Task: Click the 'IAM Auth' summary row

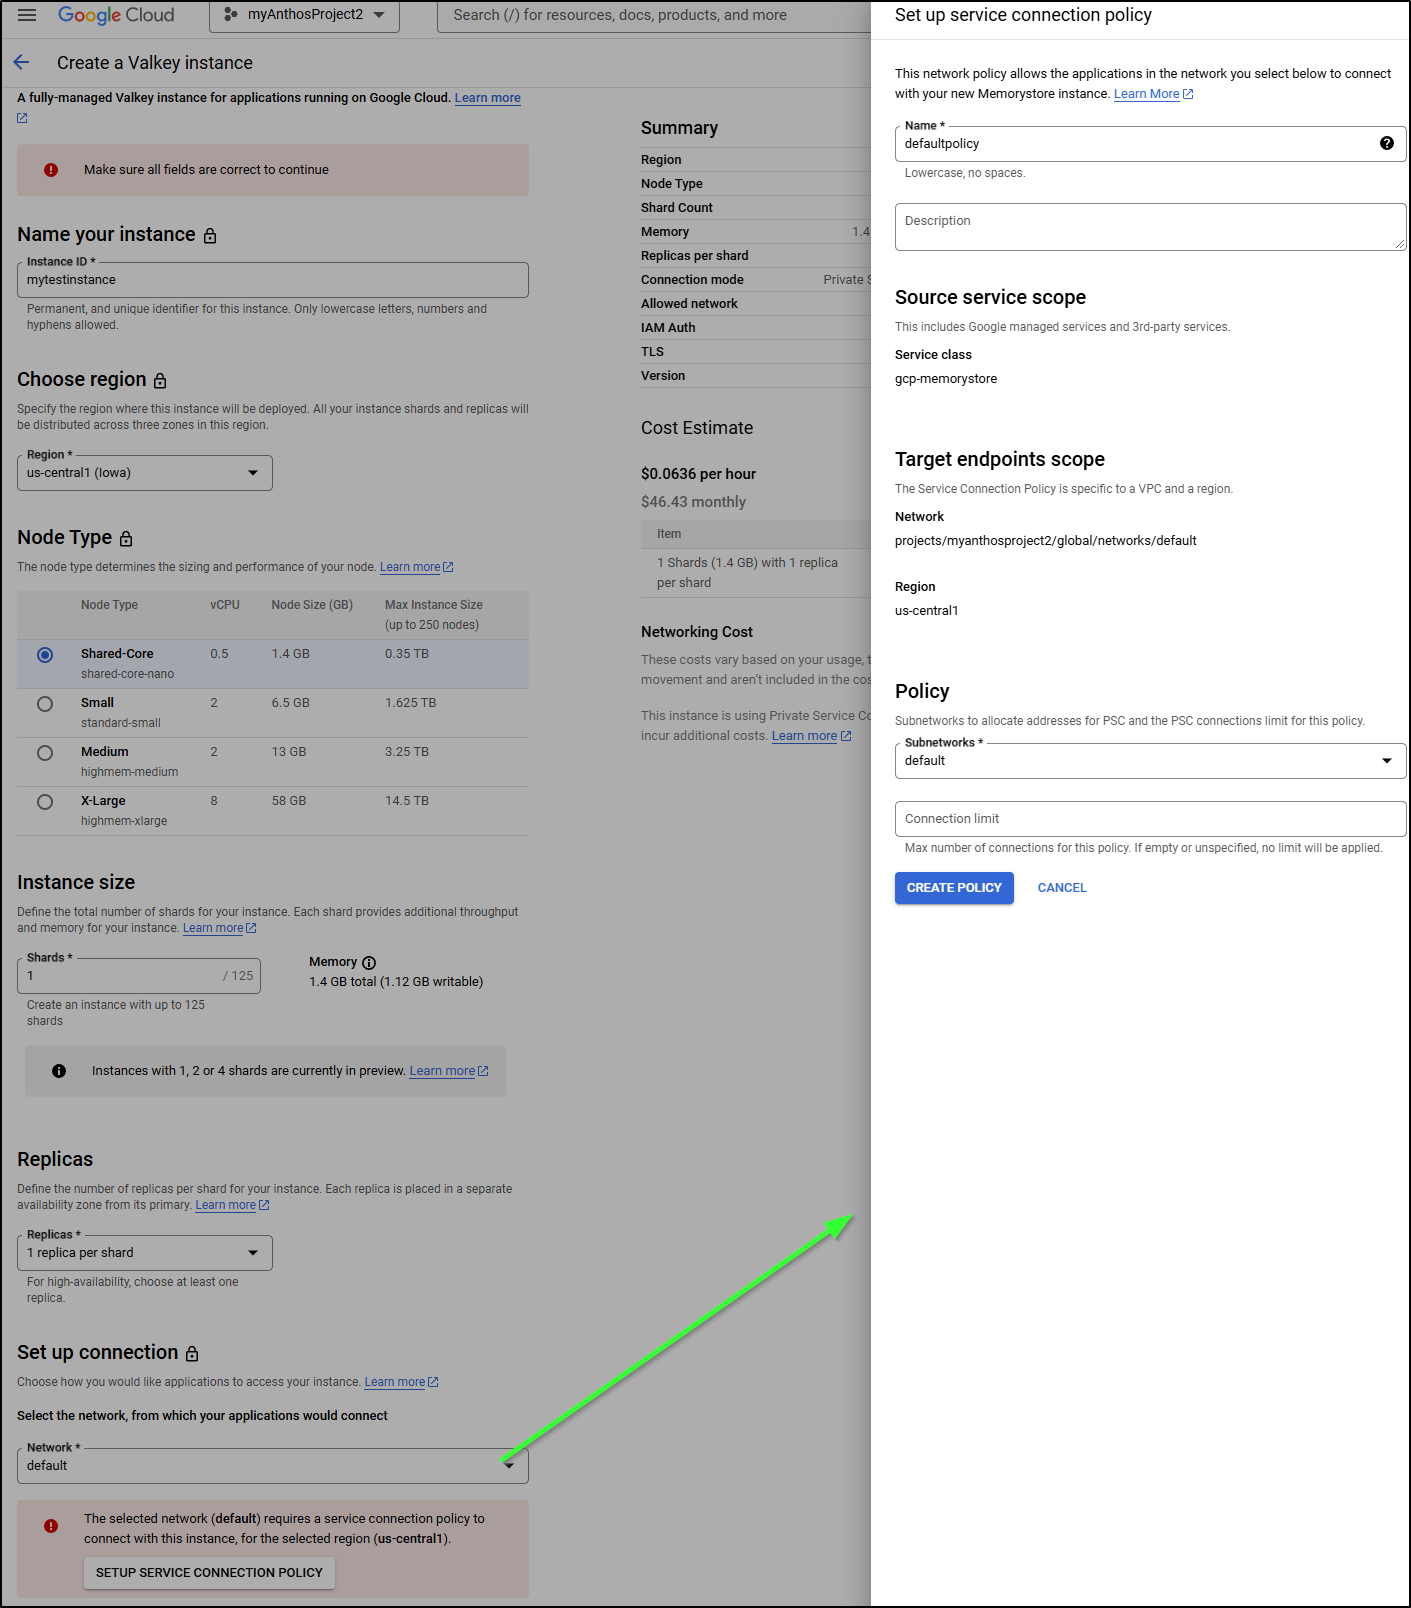Action: coord(756,328)
